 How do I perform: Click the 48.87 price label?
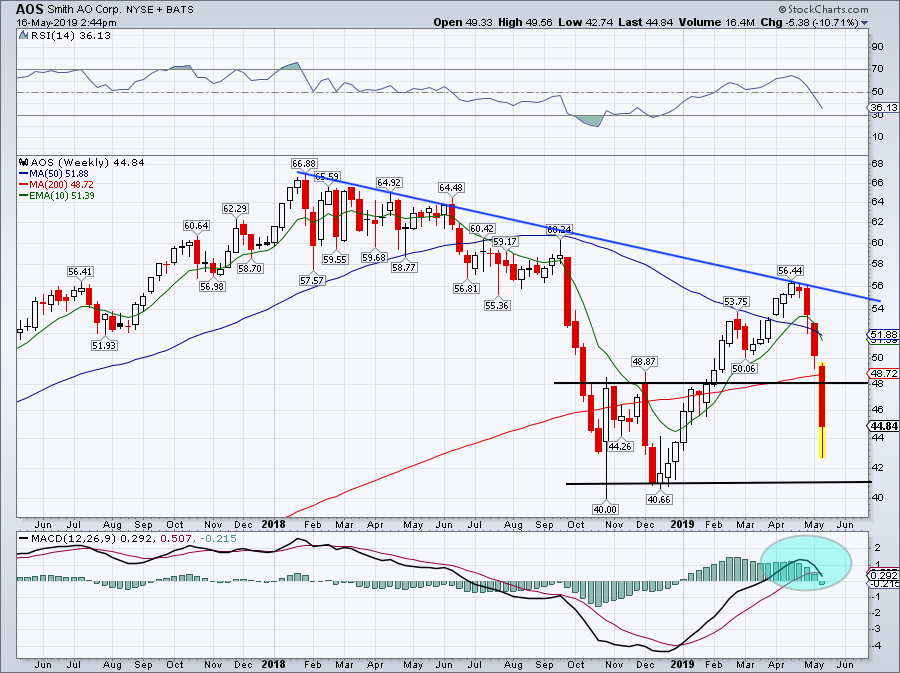pyautogui.click(x=644, y=361)
